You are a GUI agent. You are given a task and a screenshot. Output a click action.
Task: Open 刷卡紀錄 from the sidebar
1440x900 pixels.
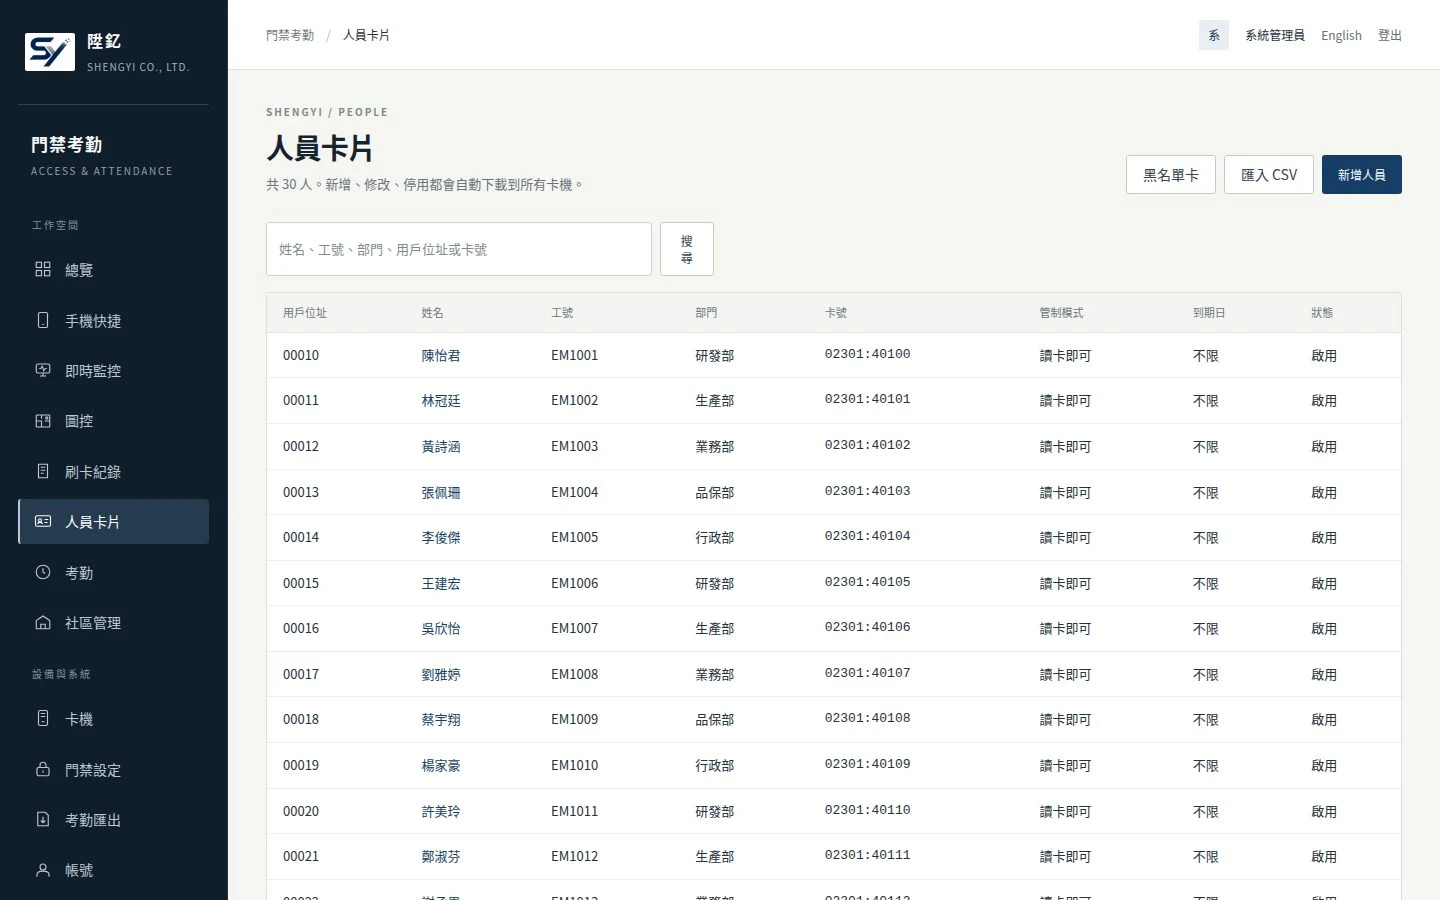tap(114, 472)
